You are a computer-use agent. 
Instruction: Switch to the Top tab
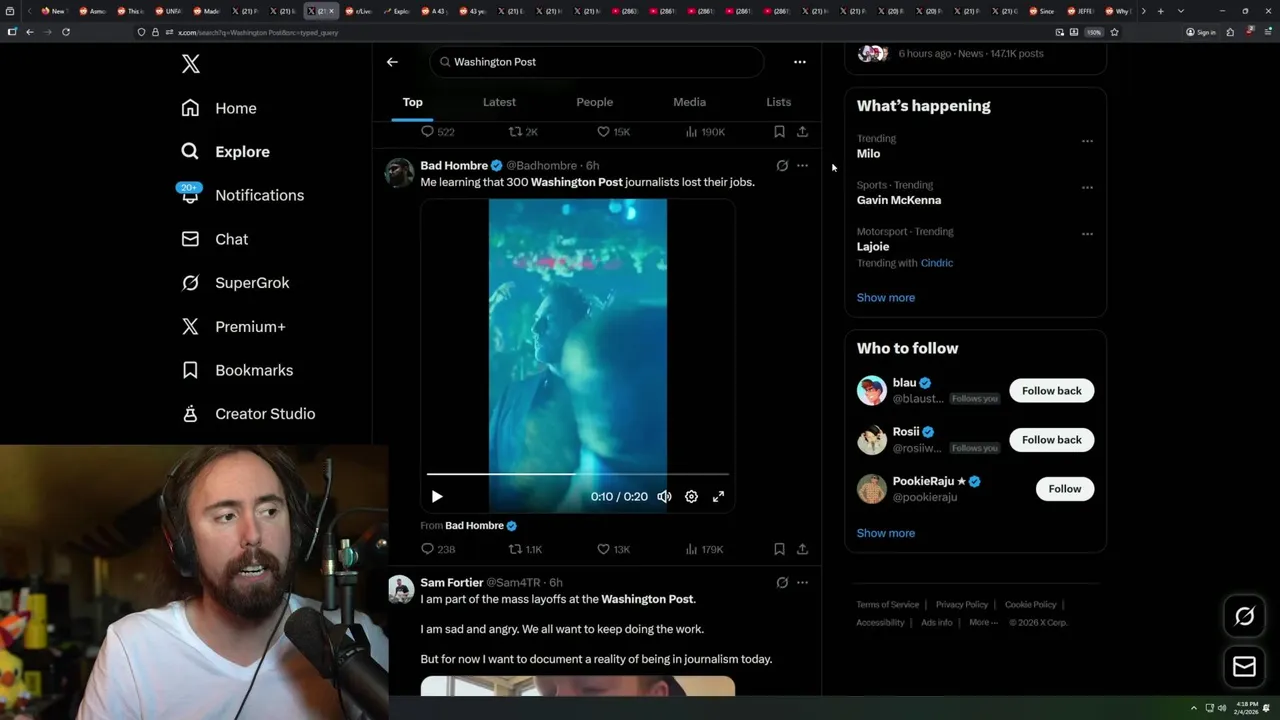[x=413, y=102]
